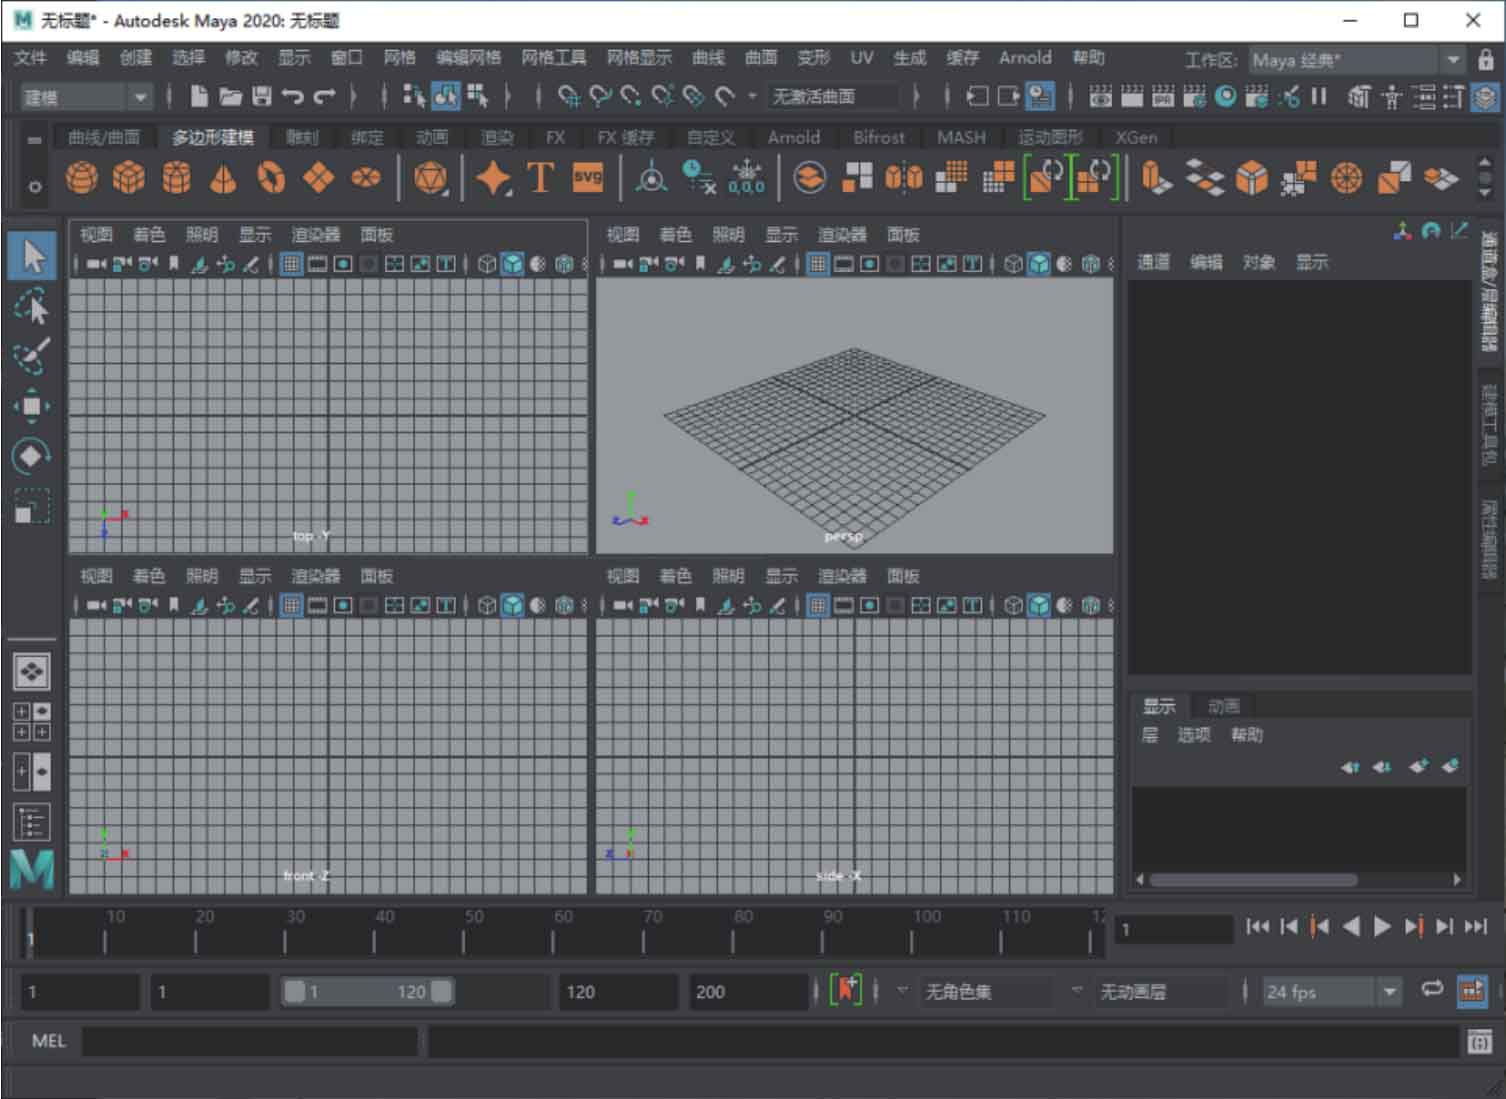Open the 编辑网格 menu
Image resolution: width=1506 pixels, height=1099 pixels.
(468, 58)
